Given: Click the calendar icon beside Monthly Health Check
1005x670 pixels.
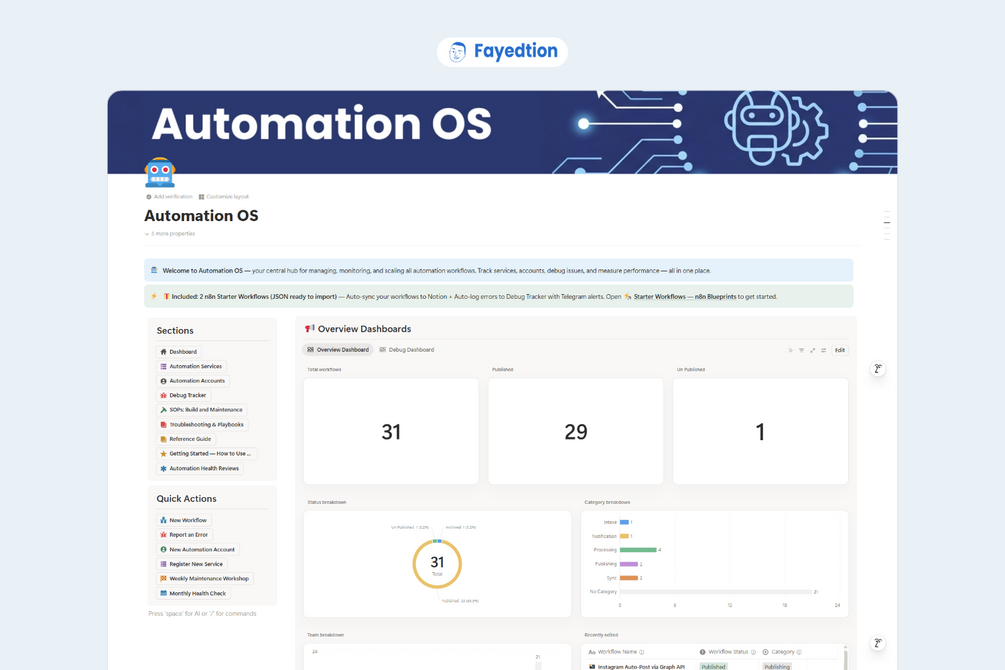Looking at the screenshot, I should point(163,593).
